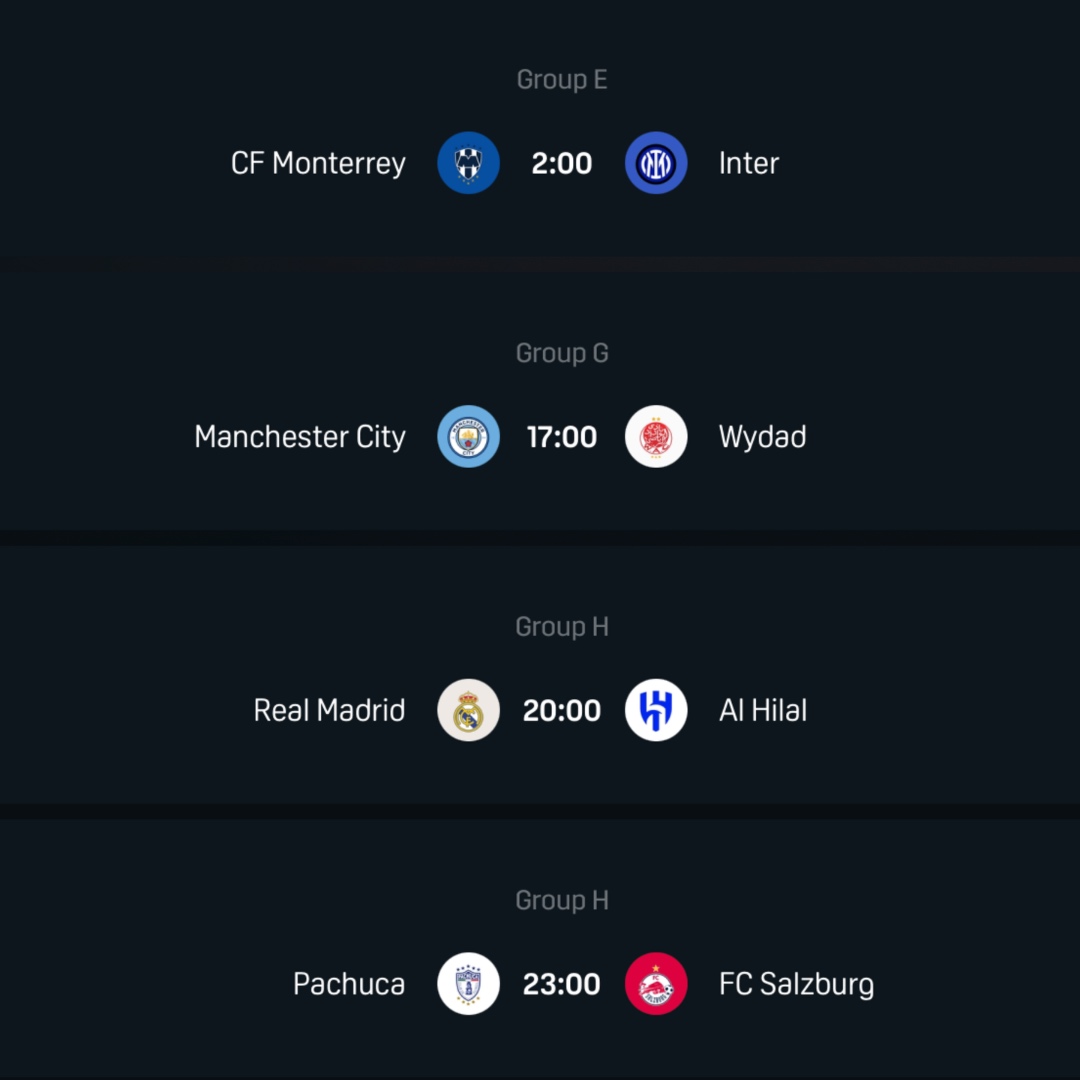Click the FC Salzburg team name
Viewport: 1080px width, 1080px height.
pos(795,984)
